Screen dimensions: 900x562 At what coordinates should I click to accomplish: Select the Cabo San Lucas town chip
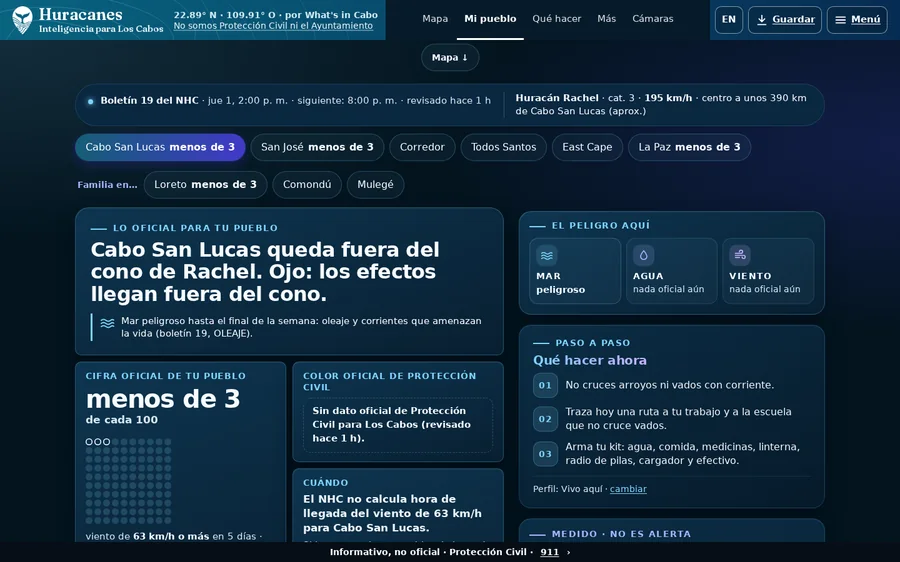[x=160, y=147]
